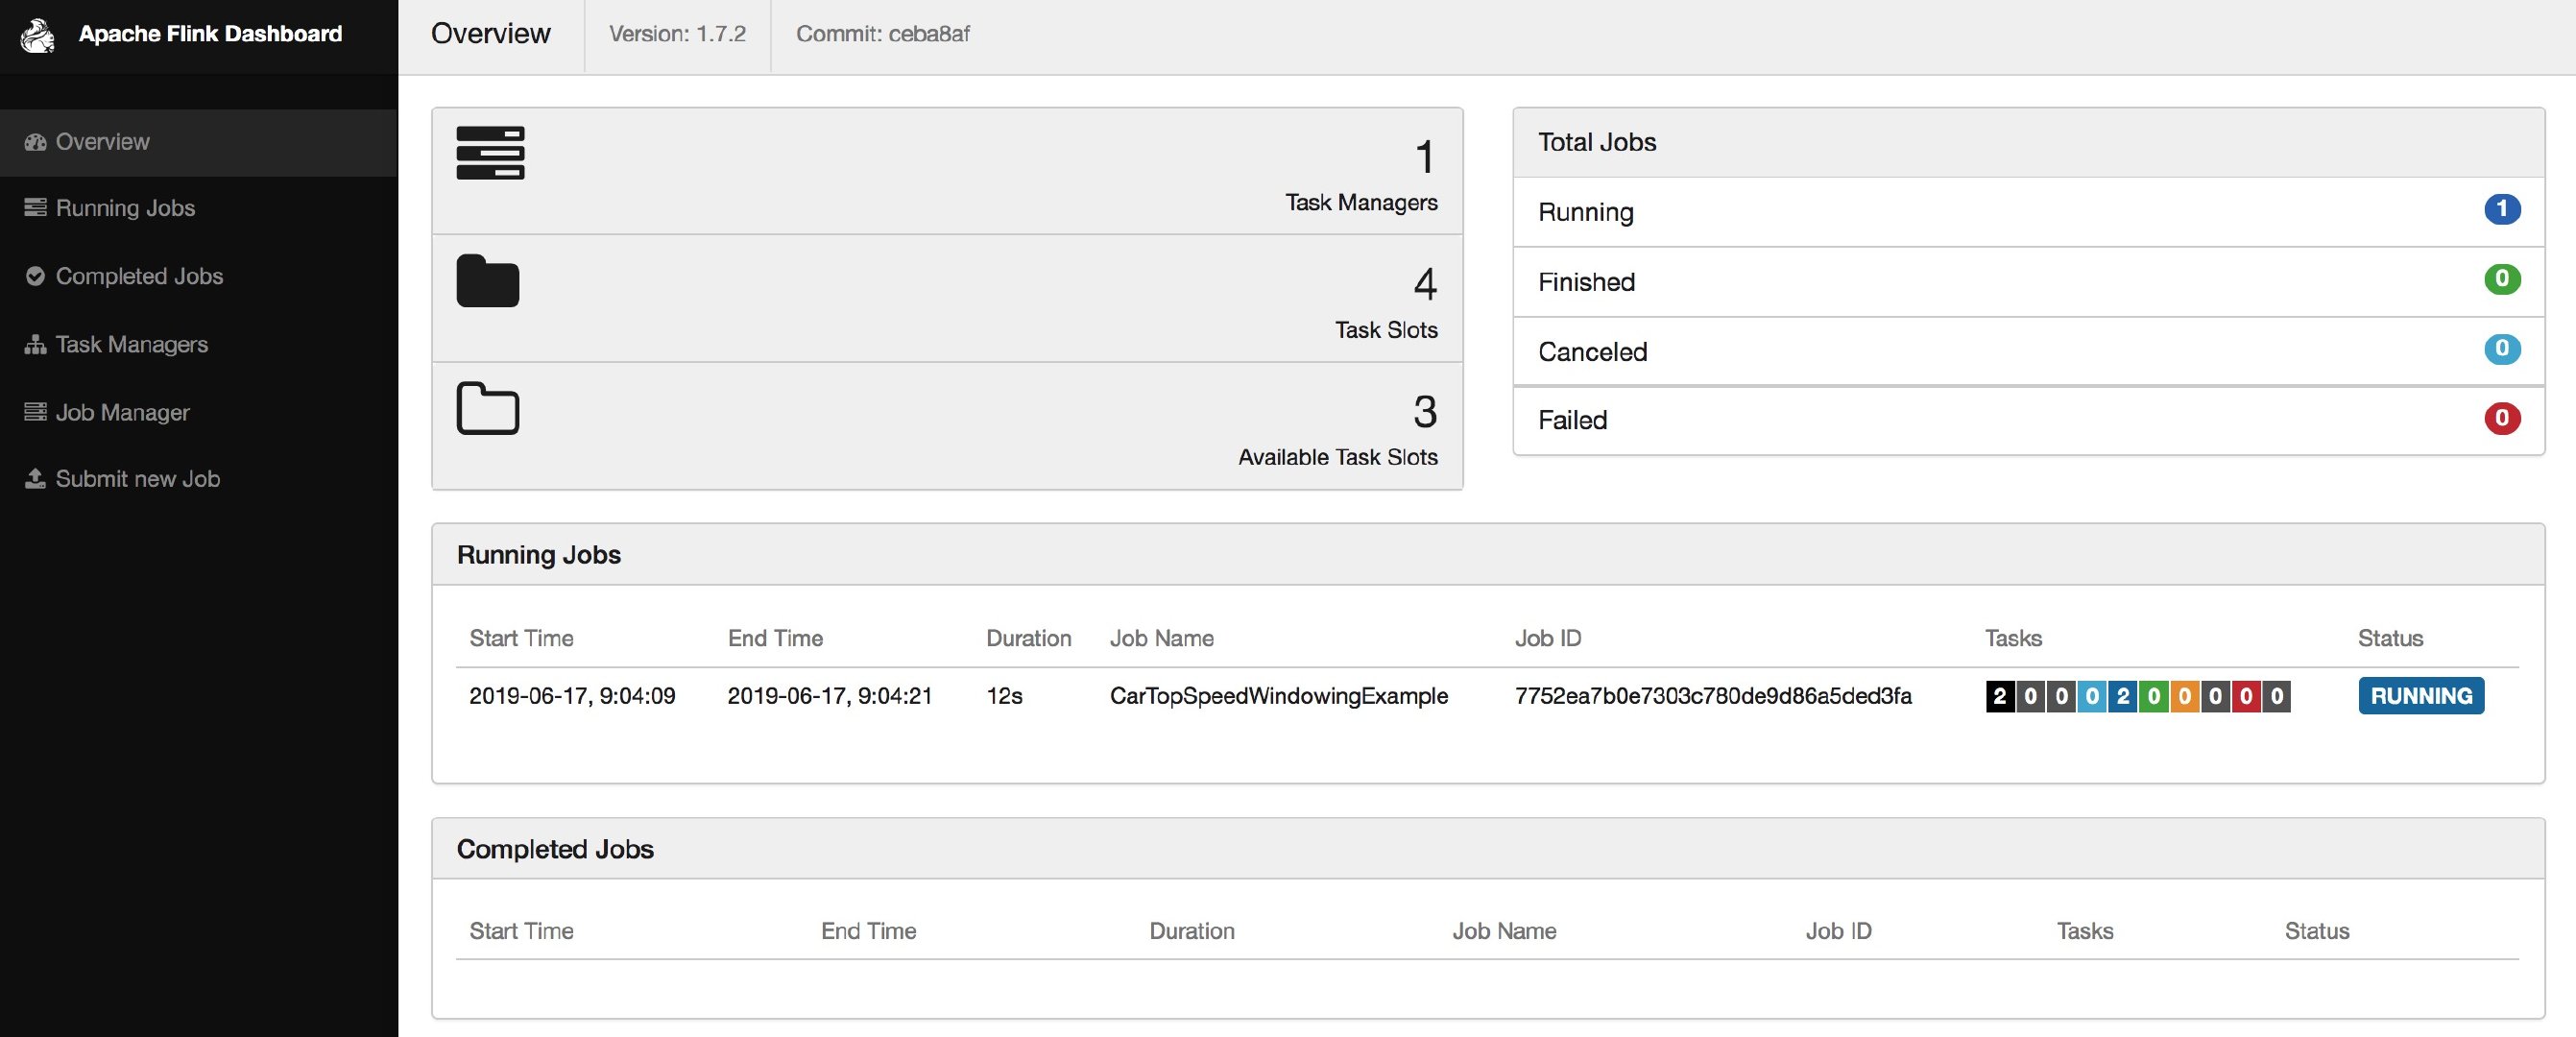Expand the Completed Jobs panel header
The width and height of the screenshot is (2576, 1037).
(x=555, y=848)
